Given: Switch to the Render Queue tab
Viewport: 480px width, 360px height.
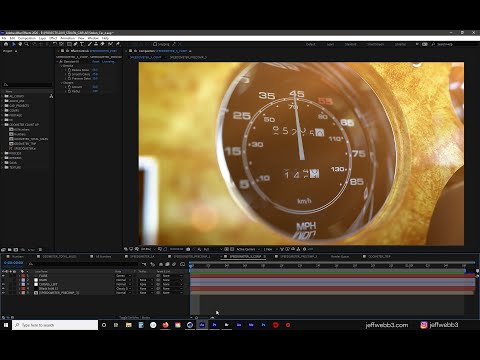Looking at the screenshot, I should coord(340,257).
